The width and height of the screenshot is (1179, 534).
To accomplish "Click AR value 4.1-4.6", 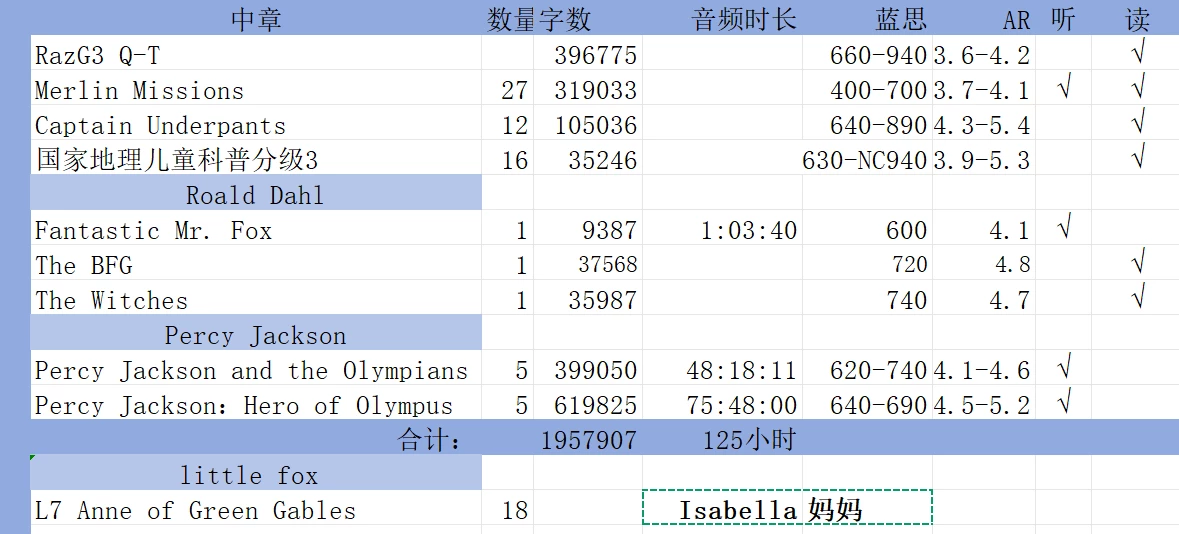I will click(x=984, y=369).
